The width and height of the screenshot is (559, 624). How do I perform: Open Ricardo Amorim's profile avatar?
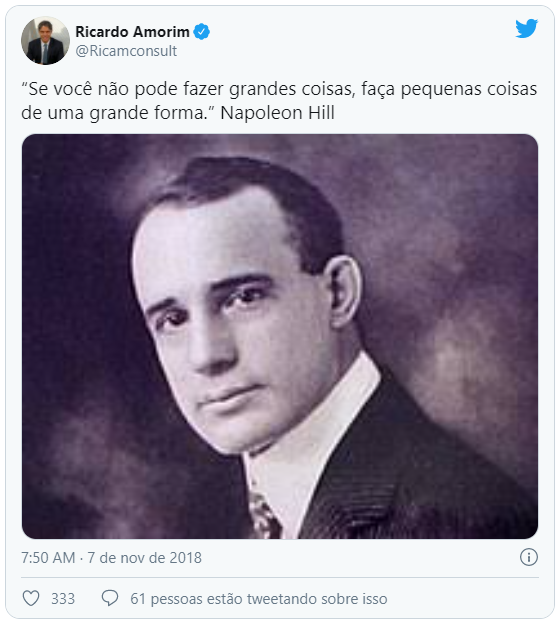[x=45, y=41]
